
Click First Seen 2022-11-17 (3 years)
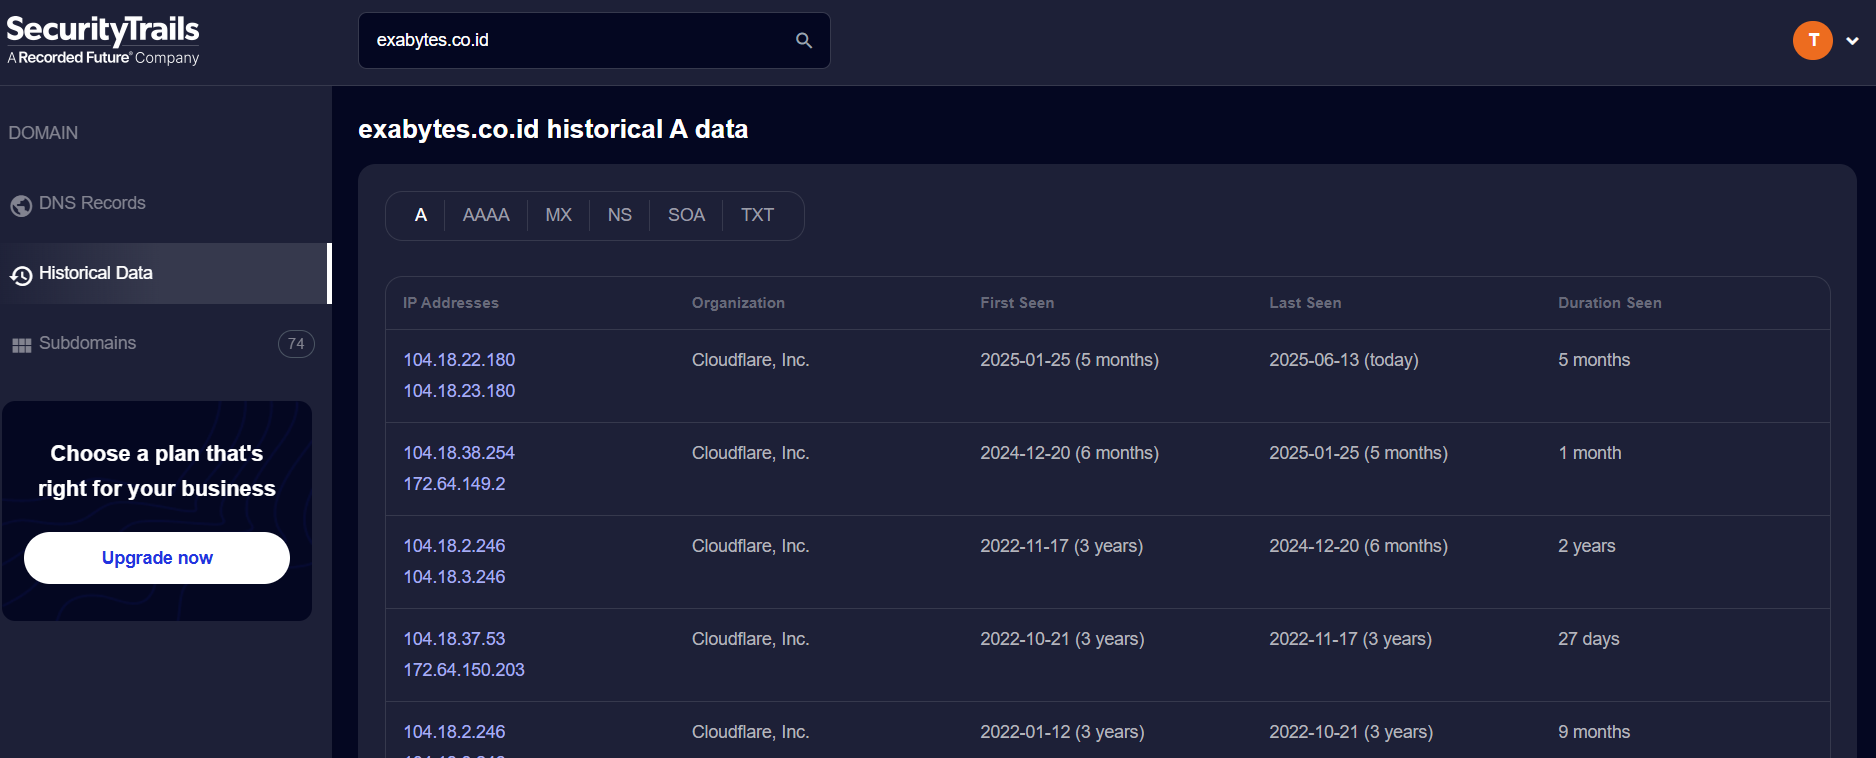[x=1061, y=546]
